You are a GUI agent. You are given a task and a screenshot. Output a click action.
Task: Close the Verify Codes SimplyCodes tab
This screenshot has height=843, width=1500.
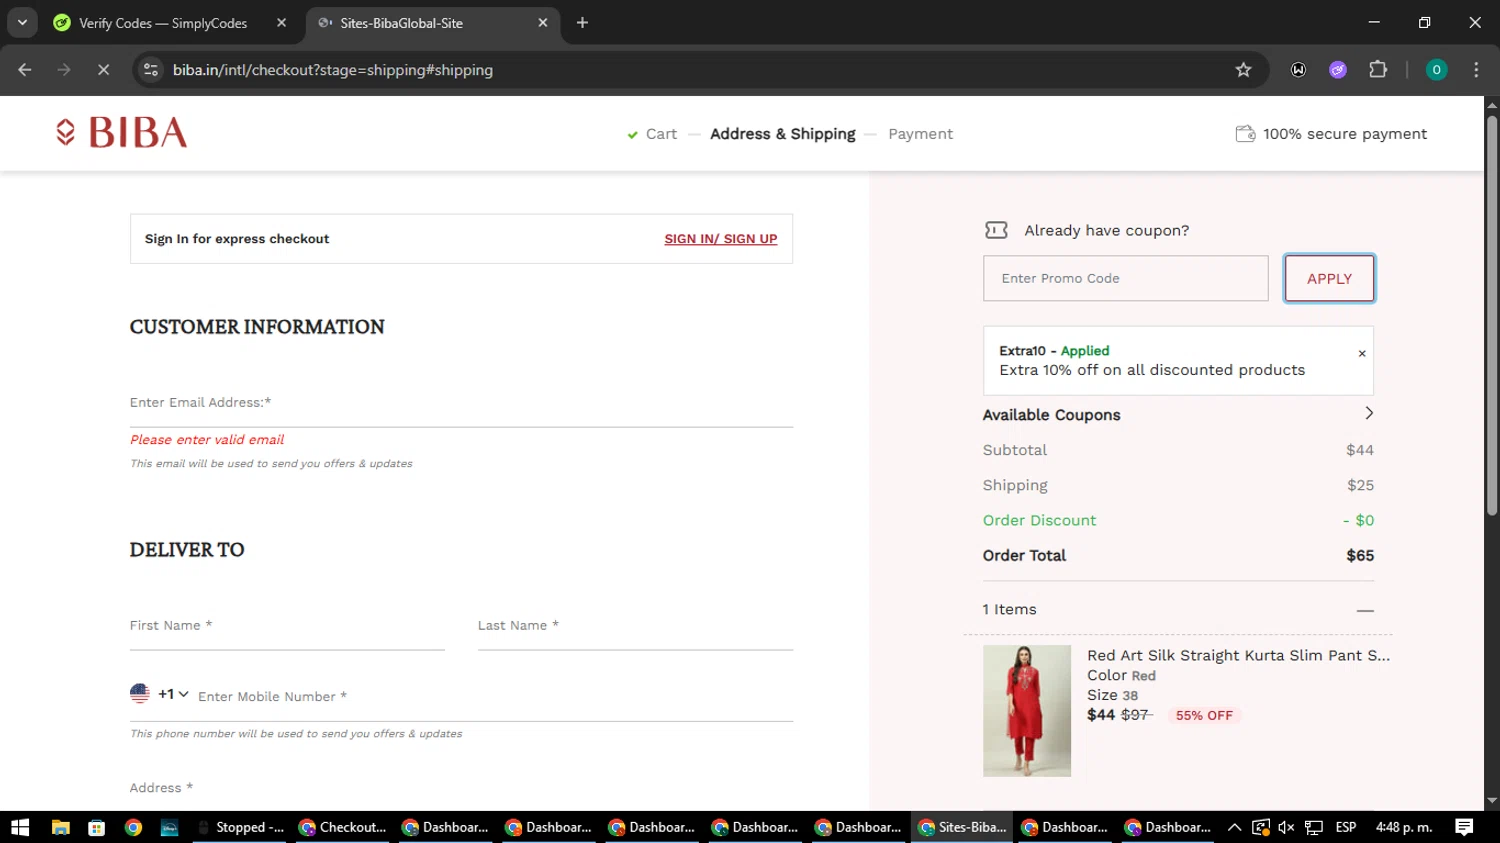281,22
